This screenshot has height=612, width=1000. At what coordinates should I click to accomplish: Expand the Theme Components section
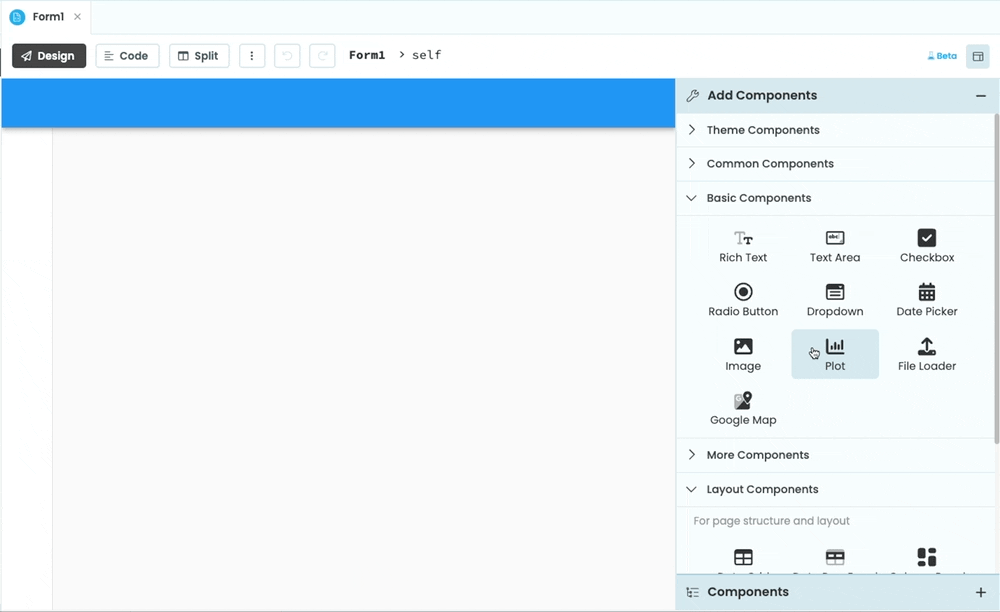click(763, 130)
